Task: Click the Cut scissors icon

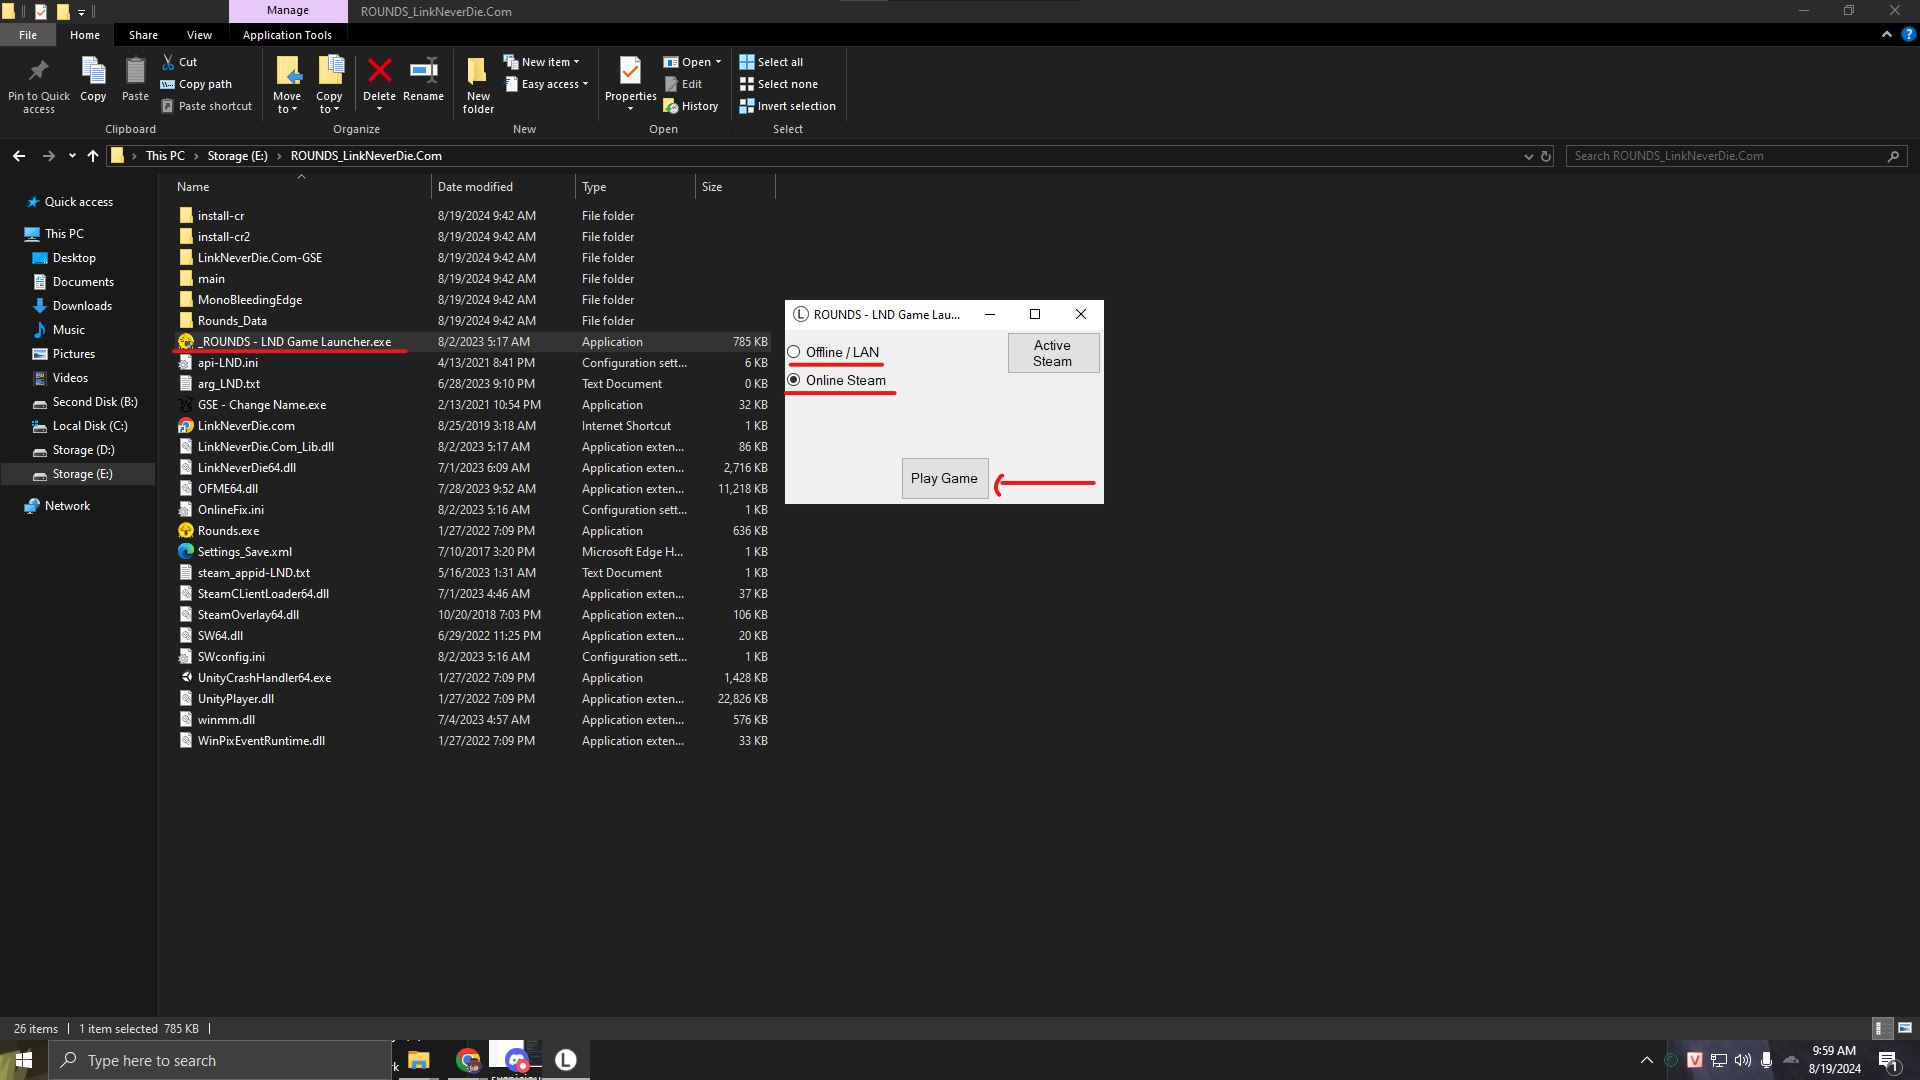Action: (x=169, y=62)
